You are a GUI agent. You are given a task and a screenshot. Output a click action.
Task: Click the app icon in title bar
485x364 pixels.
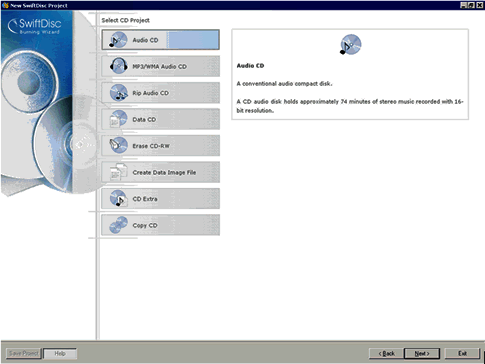(x=5, y=5)
